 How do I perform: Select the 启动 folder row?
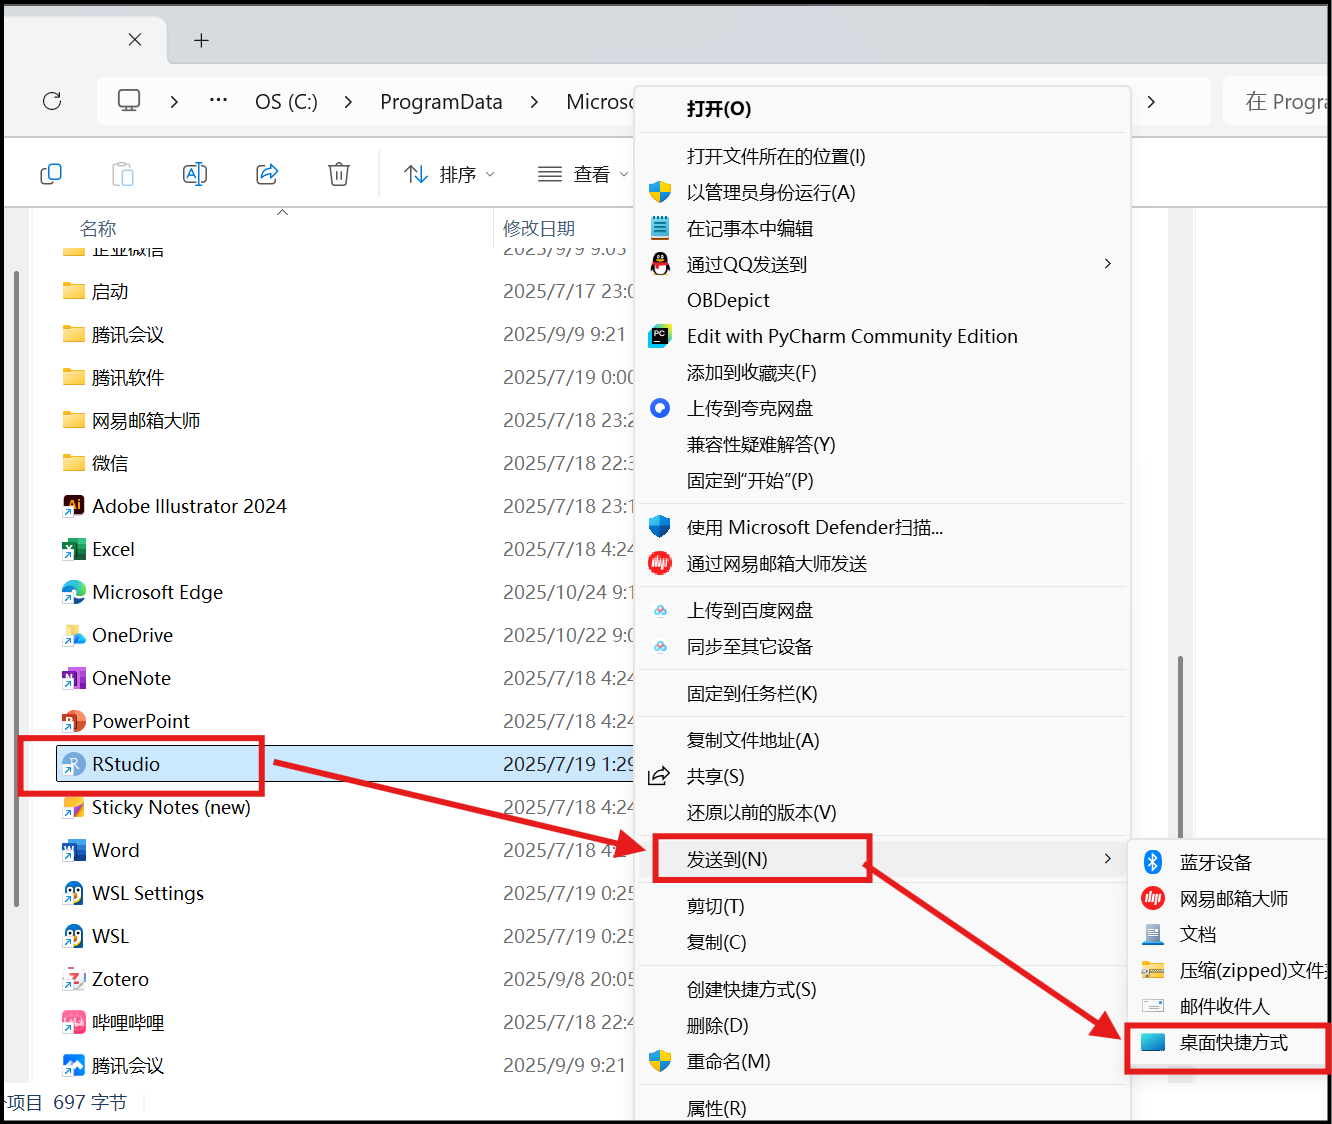(x=346, y=291)
